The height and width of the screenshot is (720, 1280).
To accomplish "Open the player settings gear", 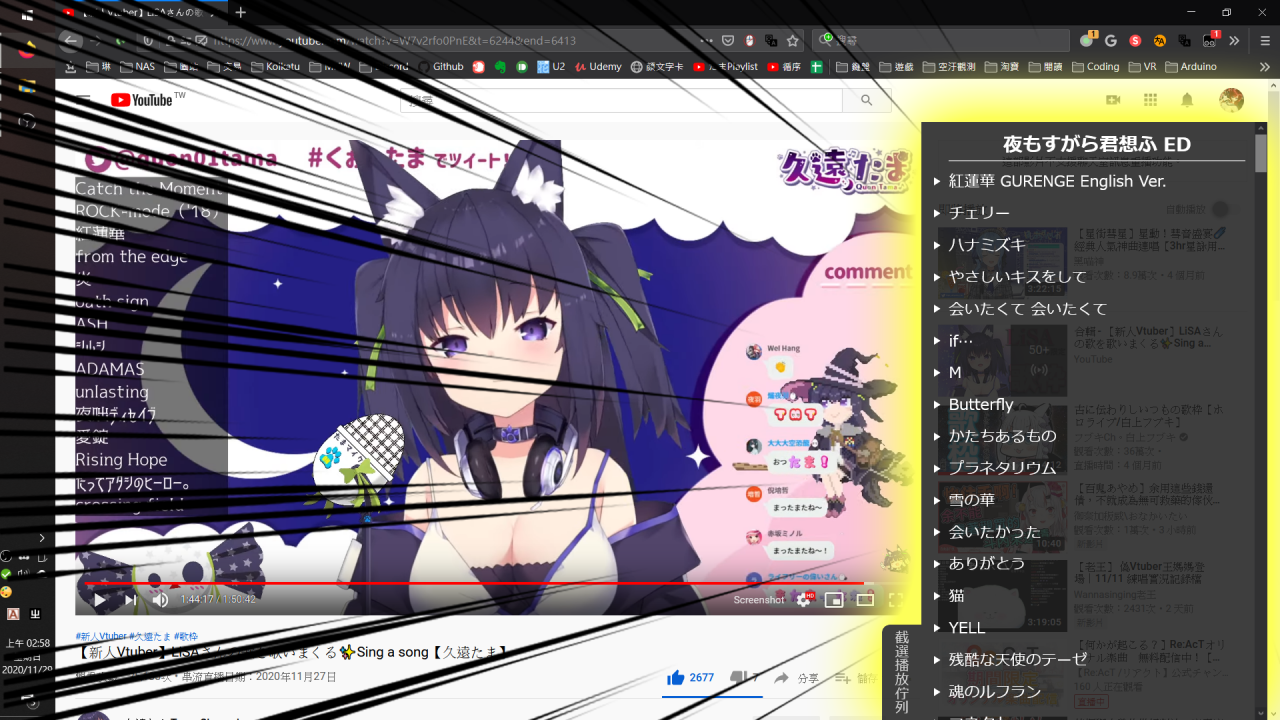I will pyautogui.click(x=803, y=599).
